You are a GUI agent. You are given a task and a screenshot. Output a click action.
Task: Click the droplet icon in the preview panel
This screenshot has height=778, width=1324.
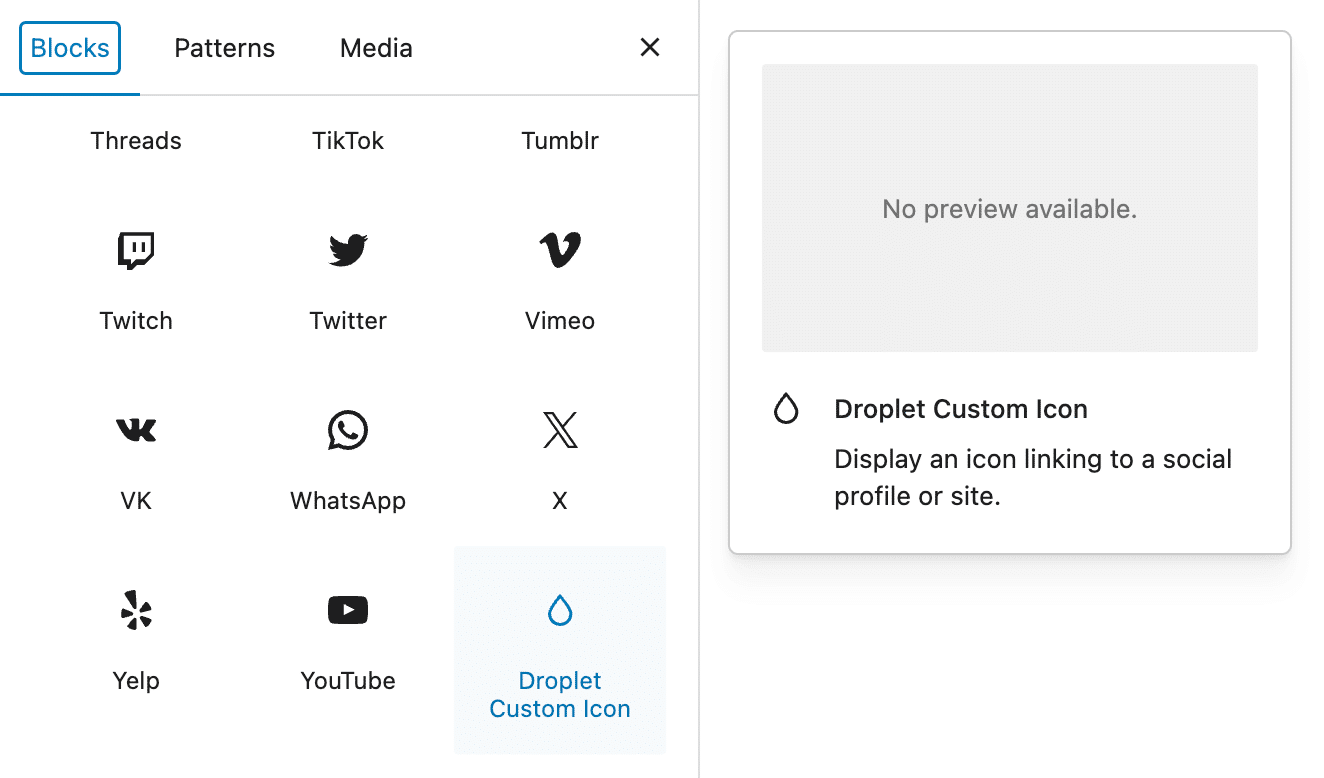click(787, 409)
